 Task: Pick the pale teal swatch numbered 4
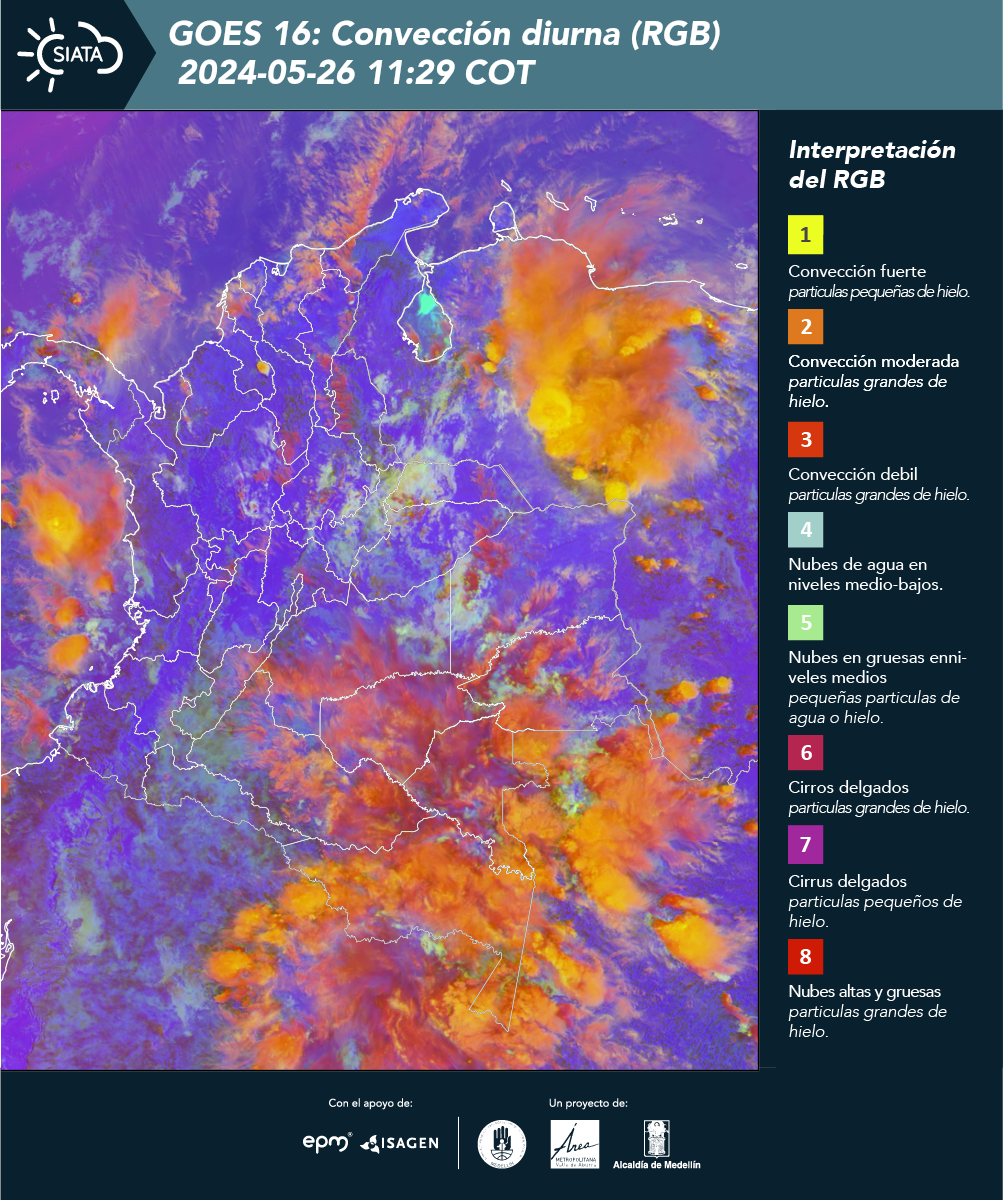(x=806, y=528)
